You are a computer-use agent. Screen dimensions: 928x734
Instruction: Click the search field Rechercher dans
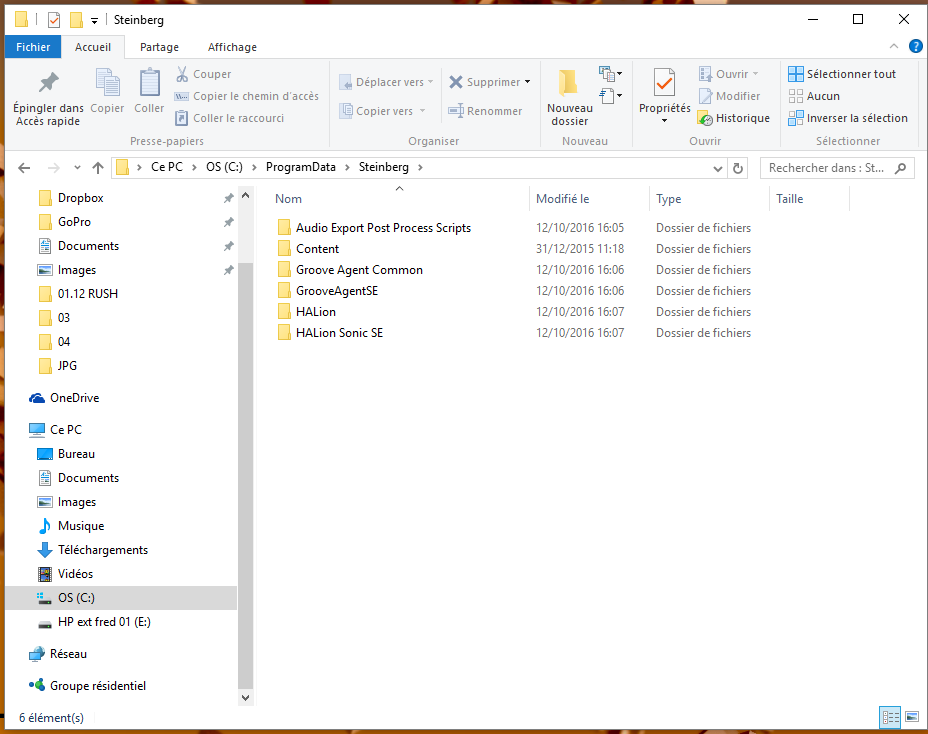pos(836,168)
